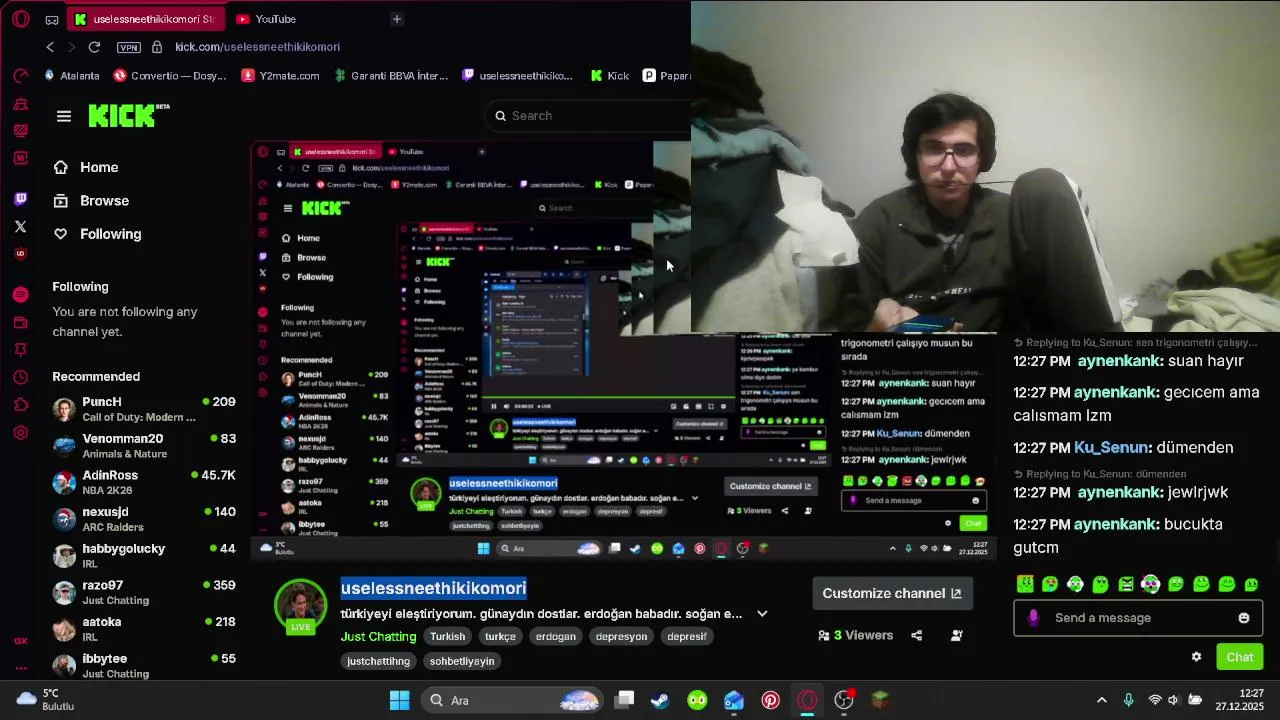Open Windows Start menu
The image size is (1280, 720).
point(399,700)
